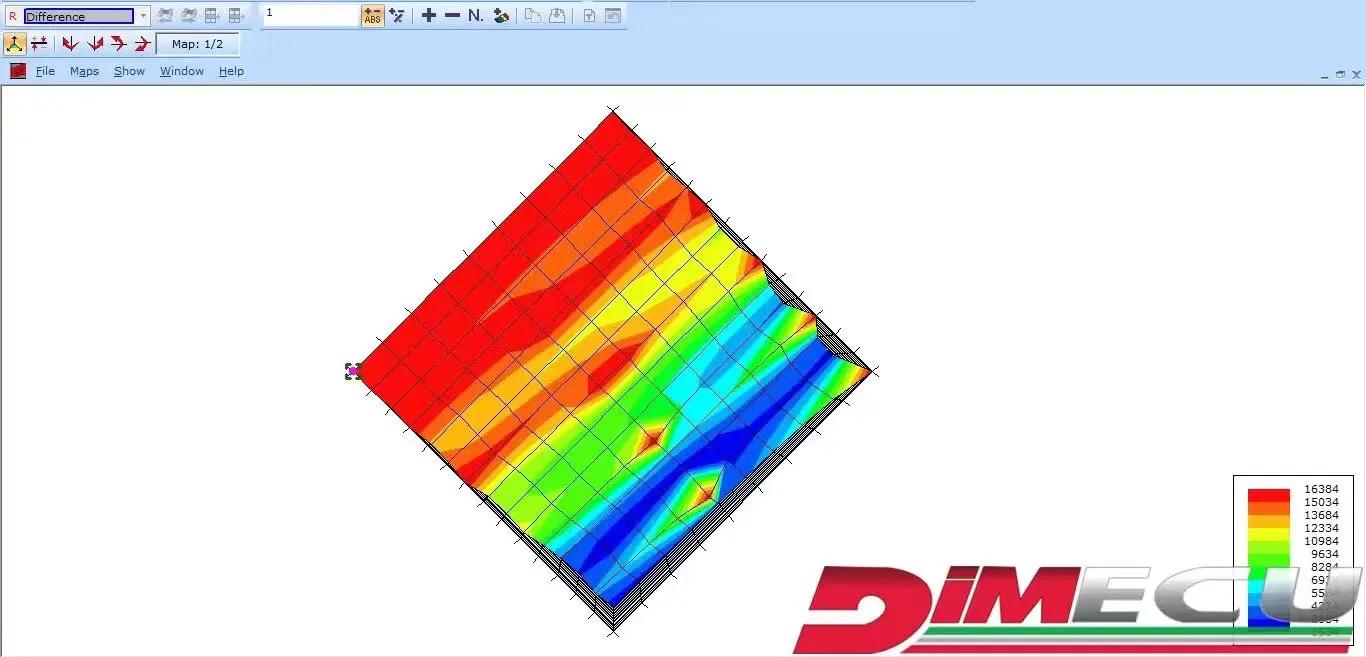The height and width of the screenshot is (657, 1366).
Task: Click the red plus-minus line icon
Action: coord(39,44)
